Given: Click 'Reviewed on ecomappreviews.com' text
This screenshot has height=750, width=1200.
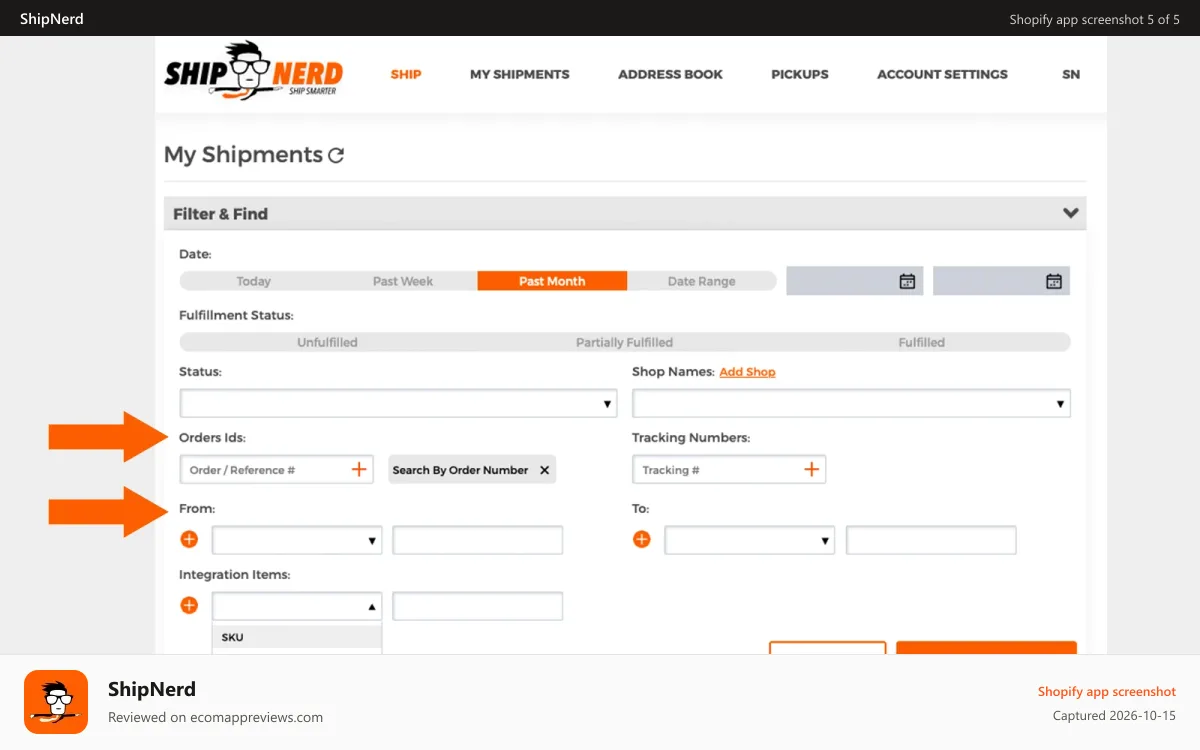Looking at the screenshot, I should [x=215, y=717].
